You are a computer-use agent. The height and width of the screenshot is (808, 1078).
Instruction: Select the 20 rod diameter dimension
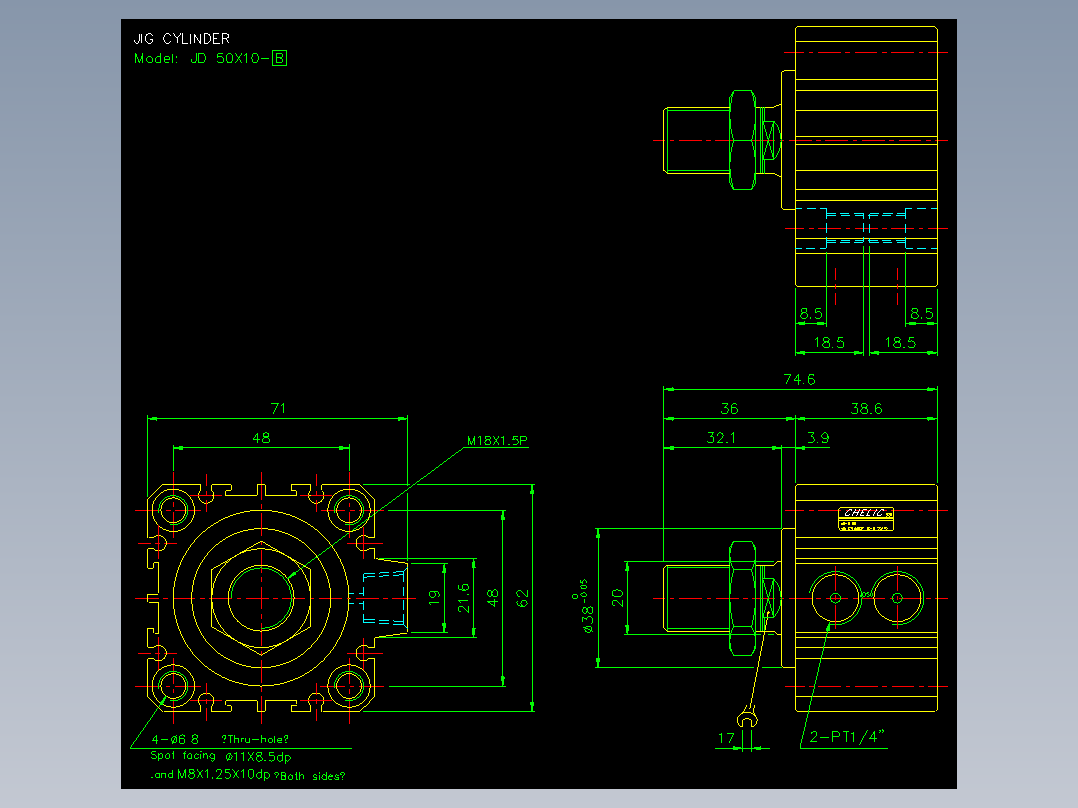tap(617, 598)
